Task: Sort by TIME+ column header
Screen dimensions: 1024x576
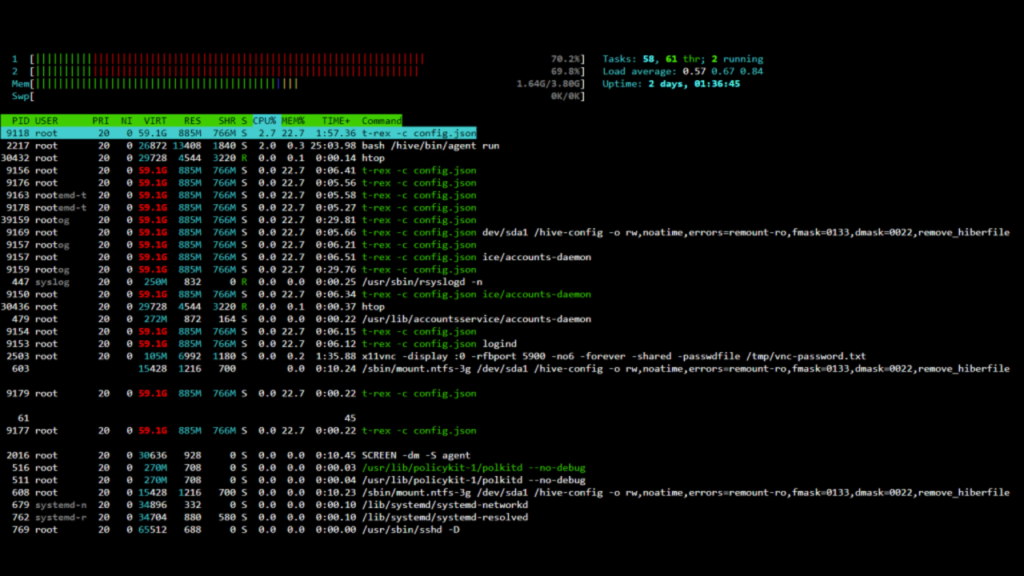Action: (x=336, y=121)
